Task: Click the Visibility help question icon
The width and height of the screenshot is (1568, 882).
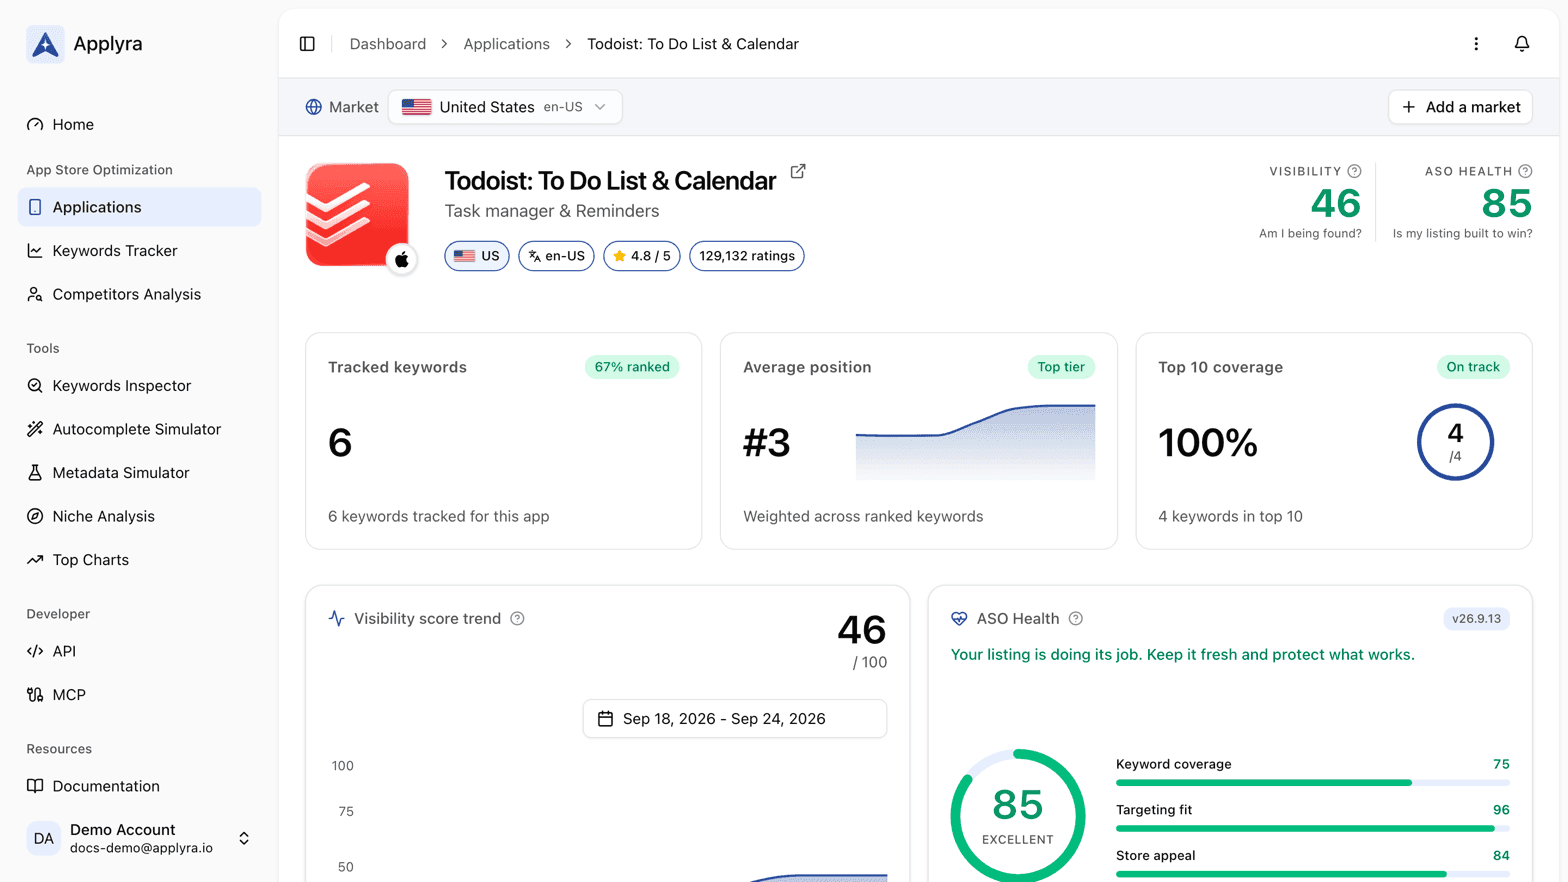Action: tap(1354, 171)
